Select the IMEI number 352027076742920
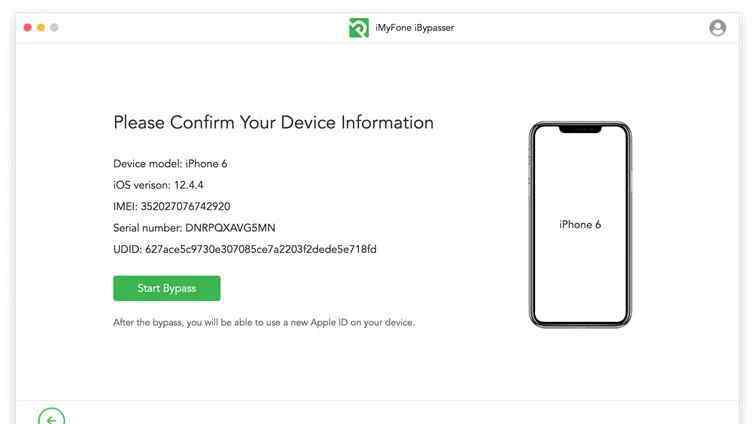Screen dimensions: 755x424 point(185,206)
